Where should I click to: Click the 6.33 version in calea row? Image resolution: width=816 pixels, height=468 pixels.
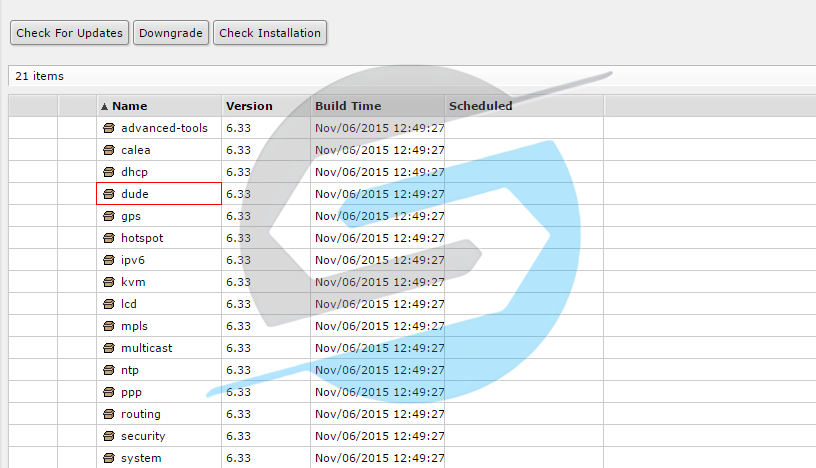(x=238, y=150)
